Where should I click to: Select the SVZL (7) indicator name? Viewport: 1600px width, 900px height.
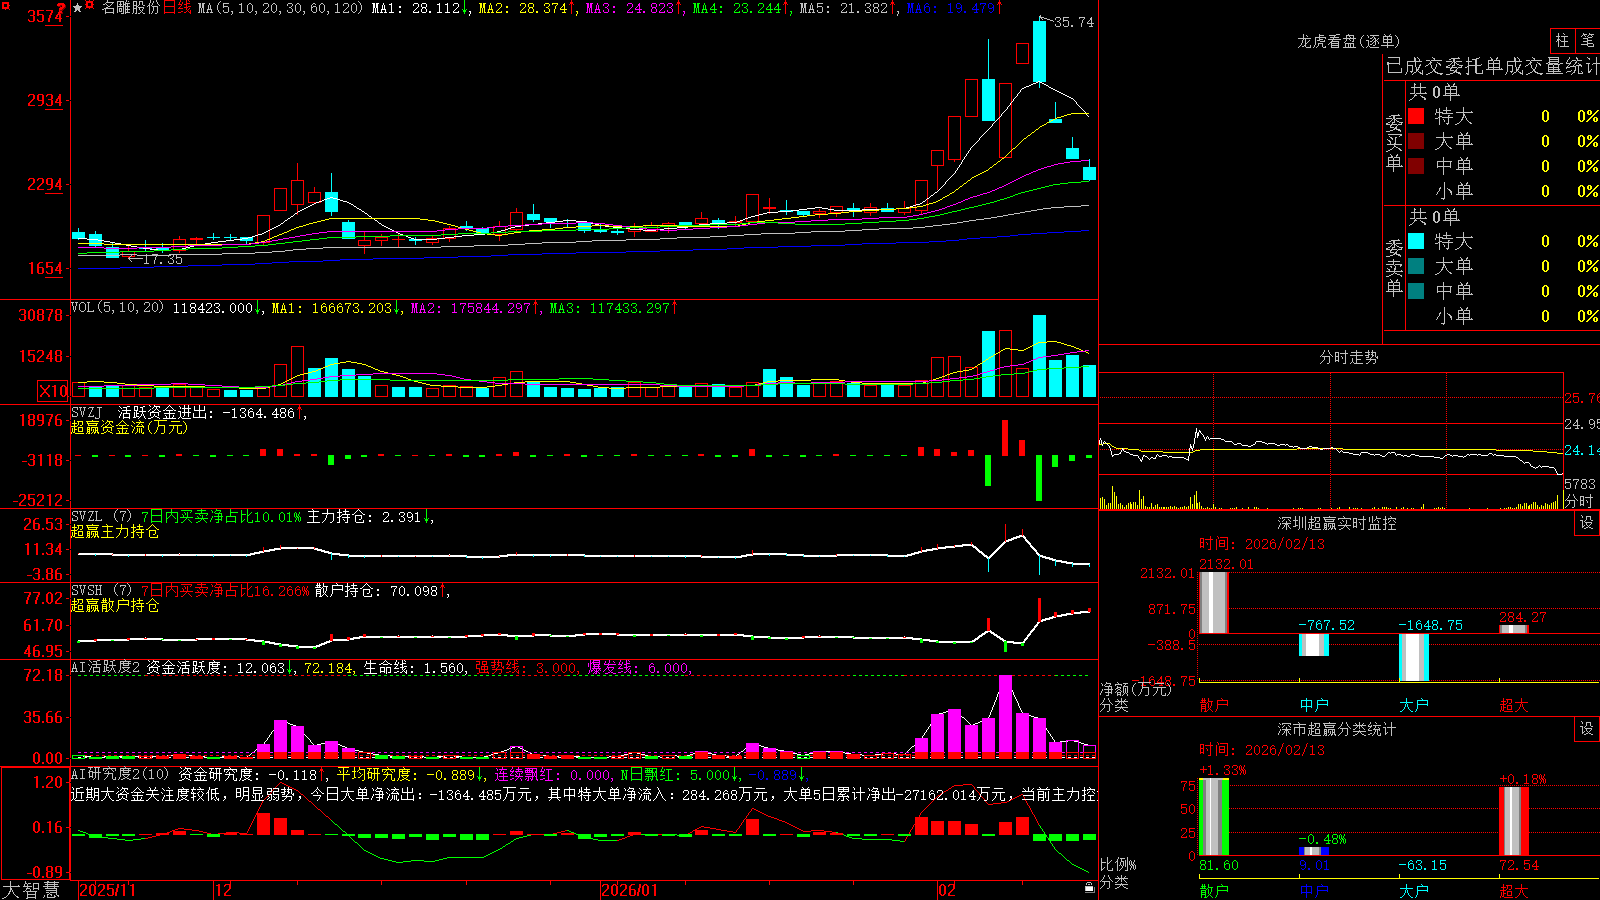pyautogui.click(x=101, y=516)
